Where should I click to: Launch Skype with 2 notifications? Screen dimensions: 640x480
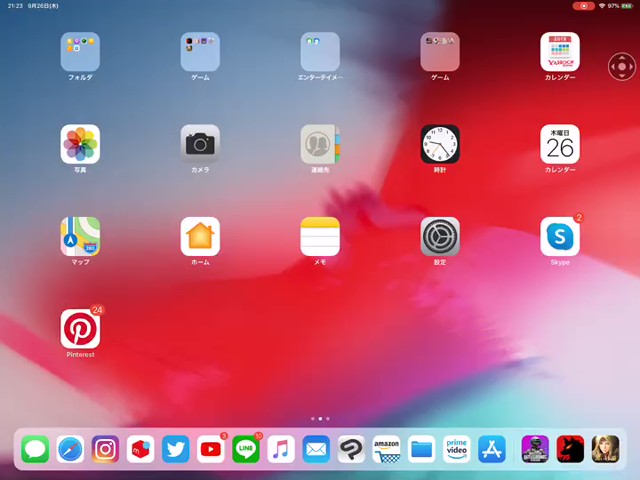[x=560, y=236]
